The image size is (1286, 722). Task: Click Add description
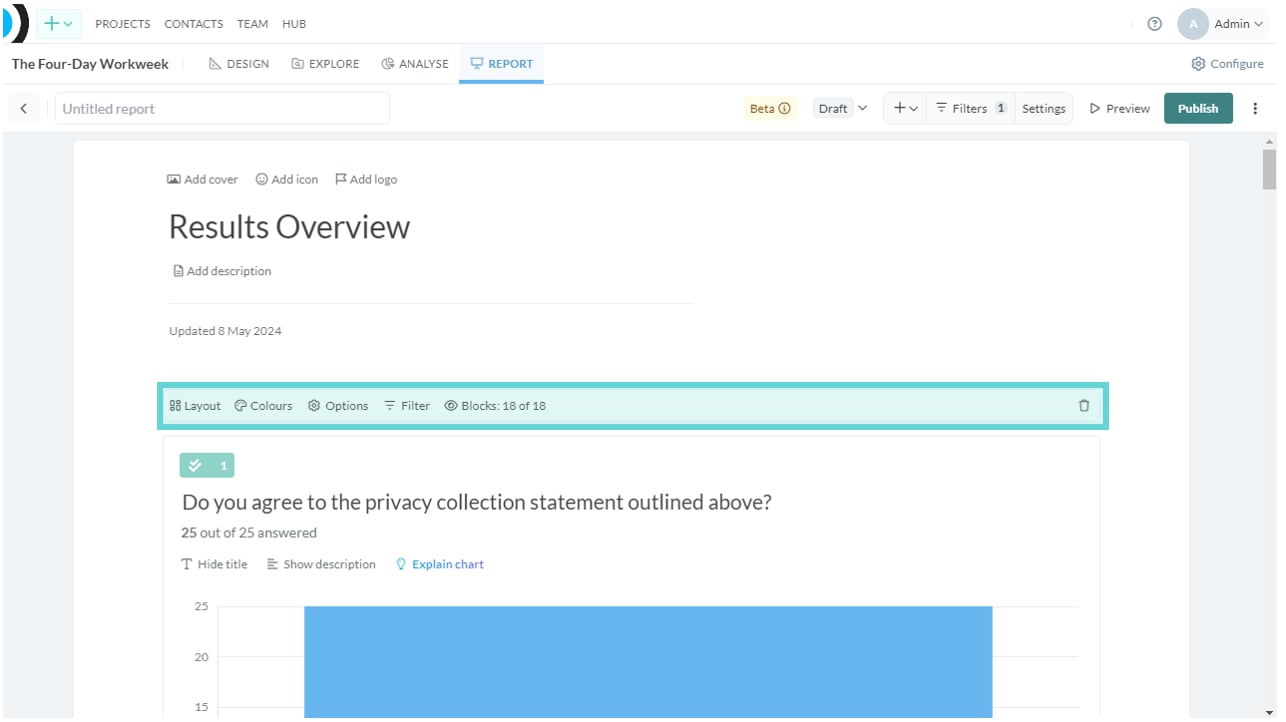(222, 271)
